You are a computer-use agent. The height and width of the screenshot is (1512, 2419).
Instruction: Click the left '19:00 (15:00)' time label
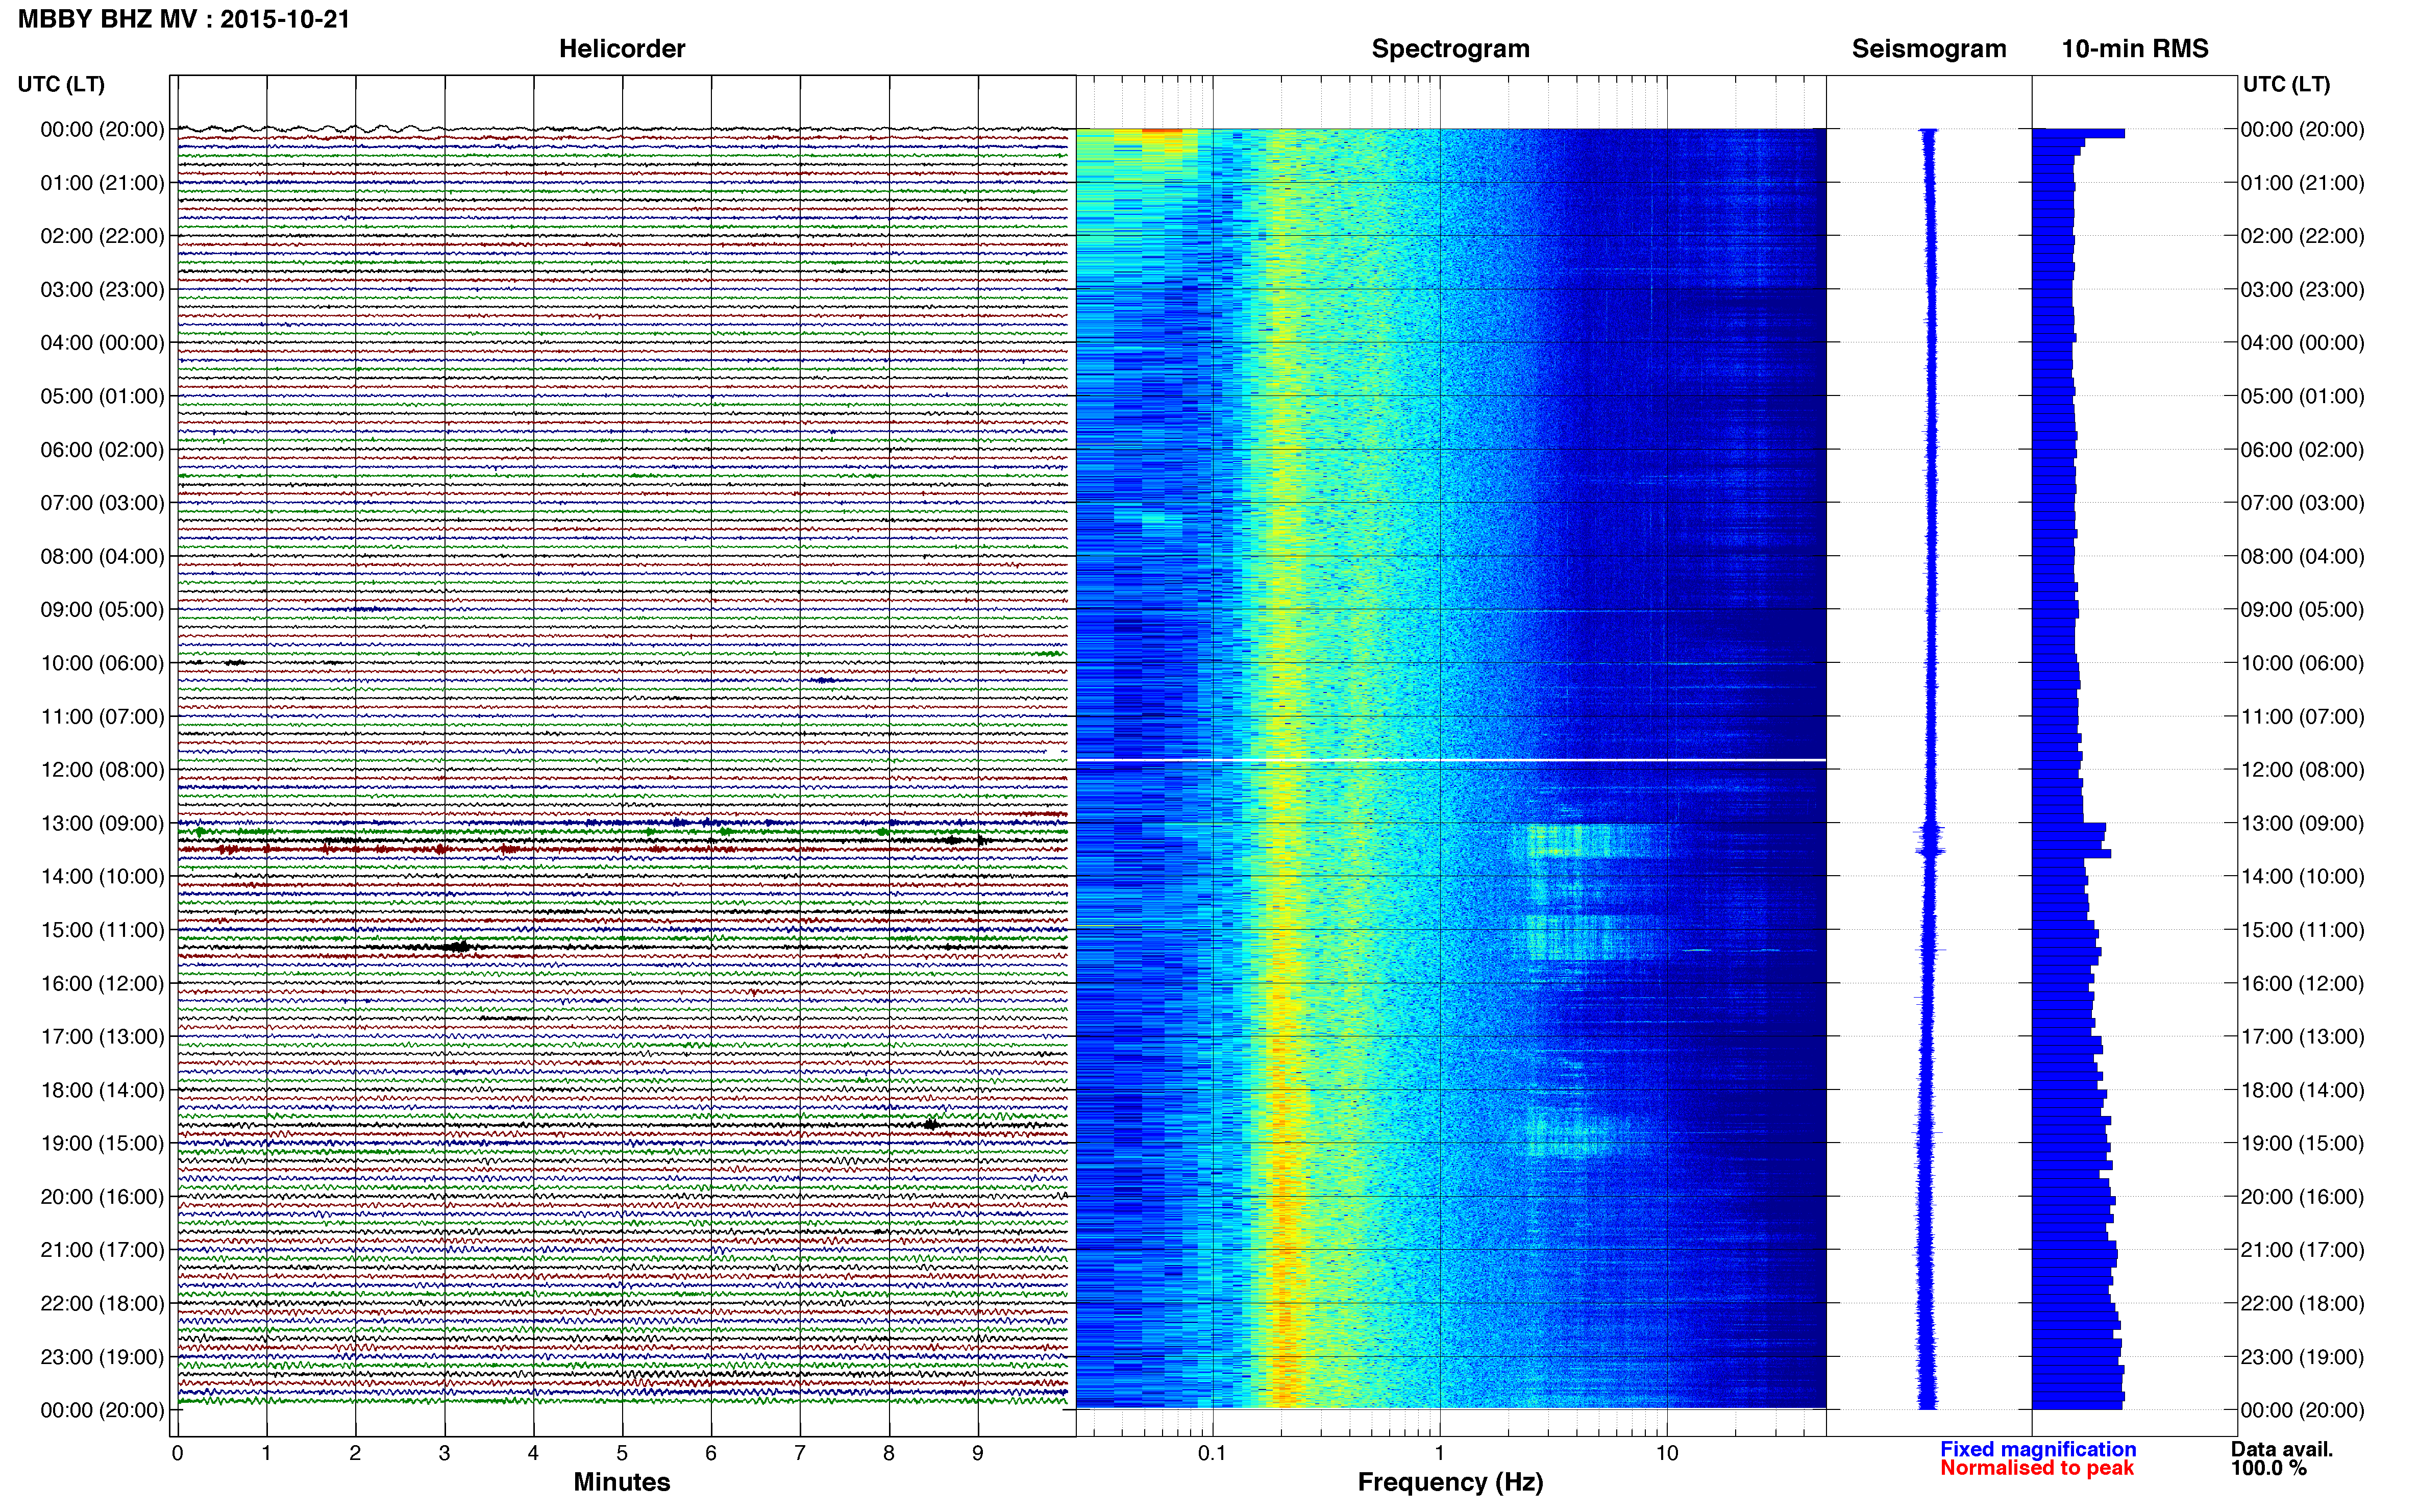pyautogui.click(x=102, y=1143)
